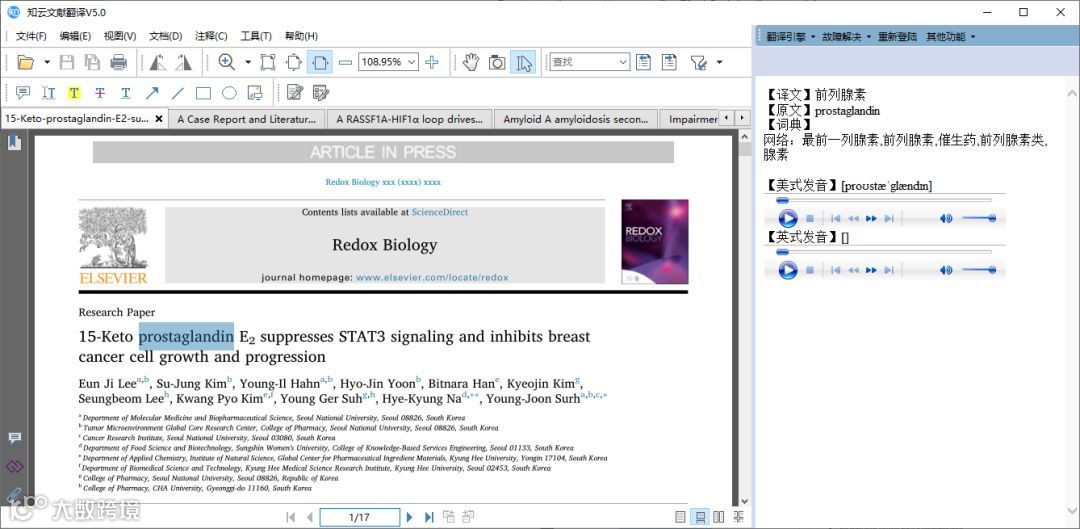Open www.elsevier.com/locate/redox homepage link
This screenshot has height=529, width=1080.
click(432, 278)
